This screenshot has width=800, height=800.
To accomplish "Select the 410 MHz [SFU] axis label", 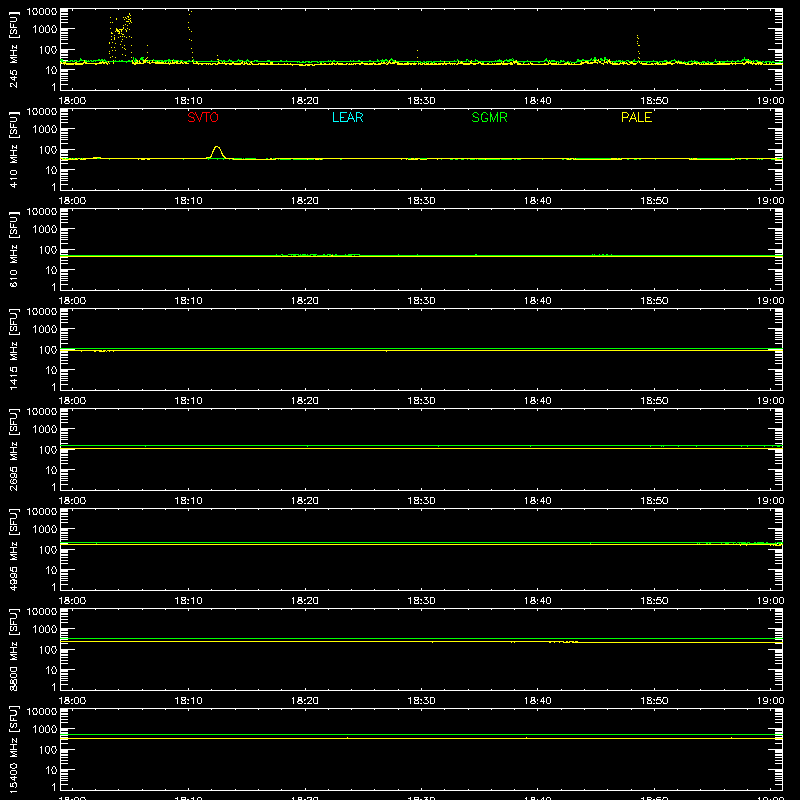I will click(14, 149).
